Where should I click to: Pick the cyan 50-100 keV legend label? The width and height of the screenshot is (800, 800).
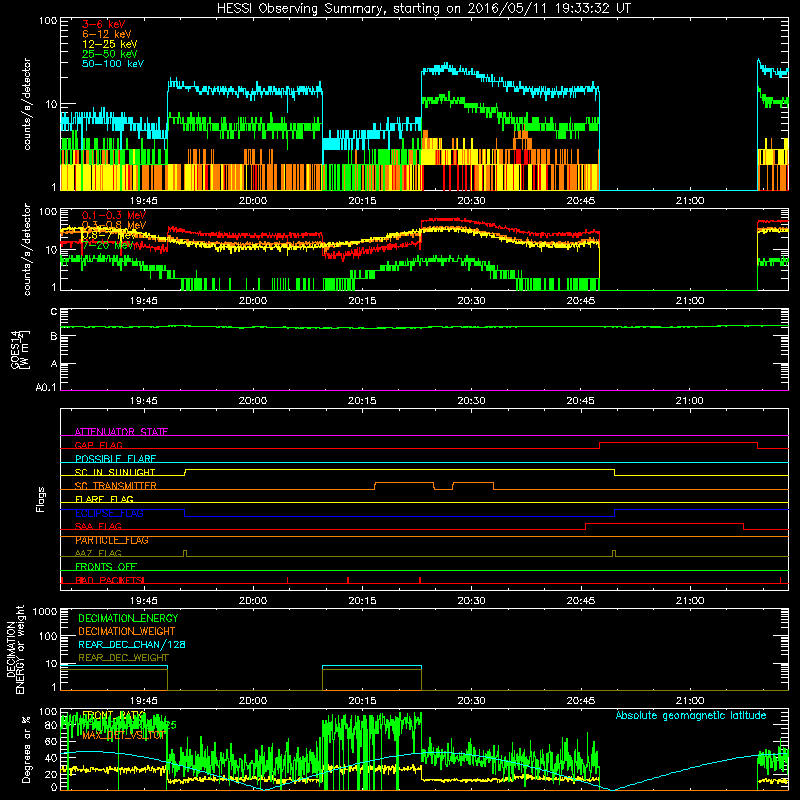(113, 64)
